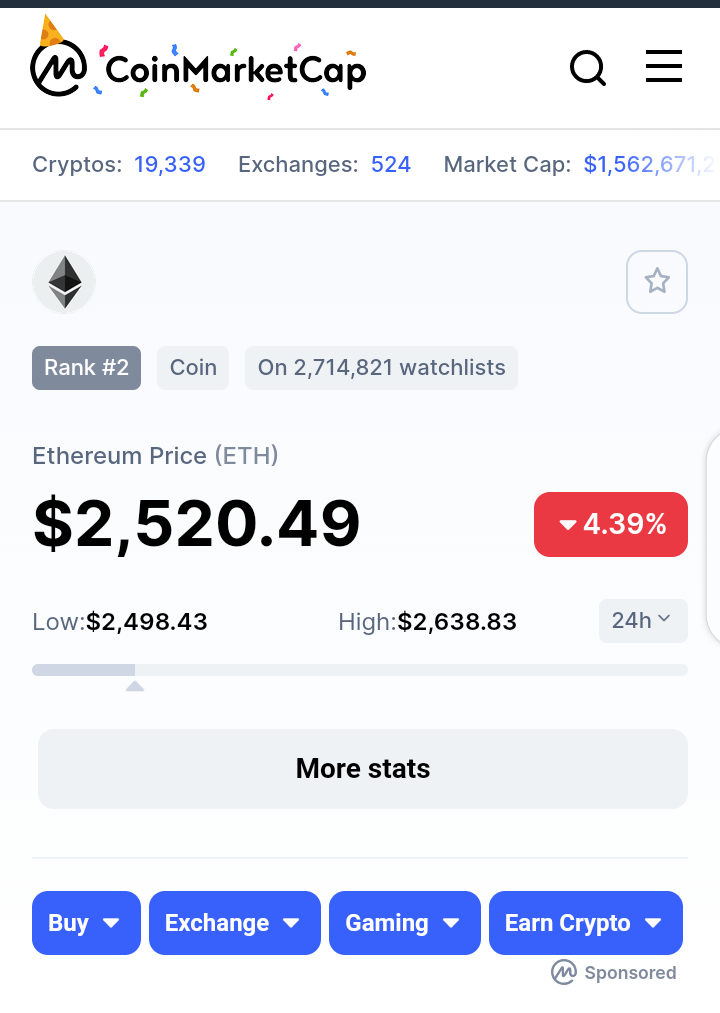Add Ethereum to watchlist with star
The width and height of the screenshot is (720, 1013).
tap(657, 282)
